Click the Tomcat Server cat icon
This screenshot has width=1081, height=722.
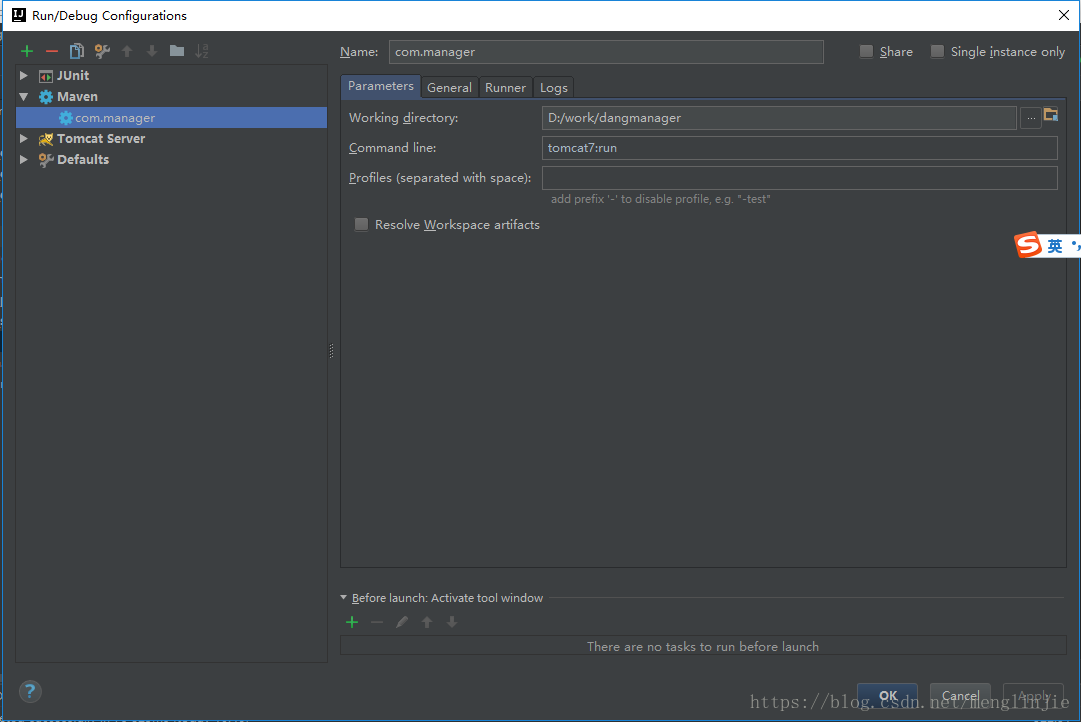46,139
